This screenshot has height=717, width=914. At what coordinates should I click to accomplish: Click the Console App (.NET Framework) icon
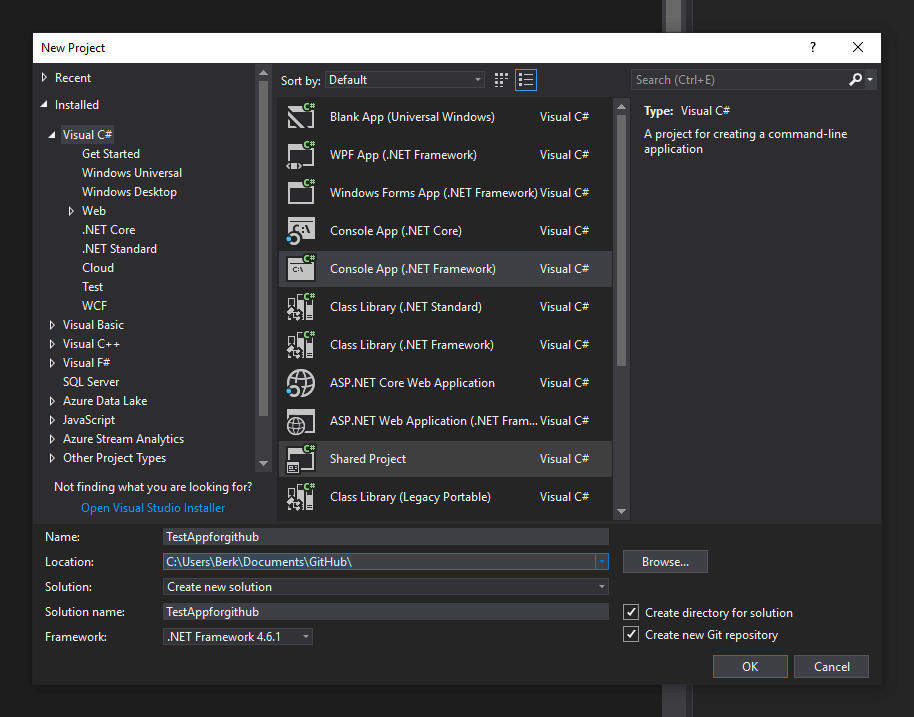click(301, 268)
